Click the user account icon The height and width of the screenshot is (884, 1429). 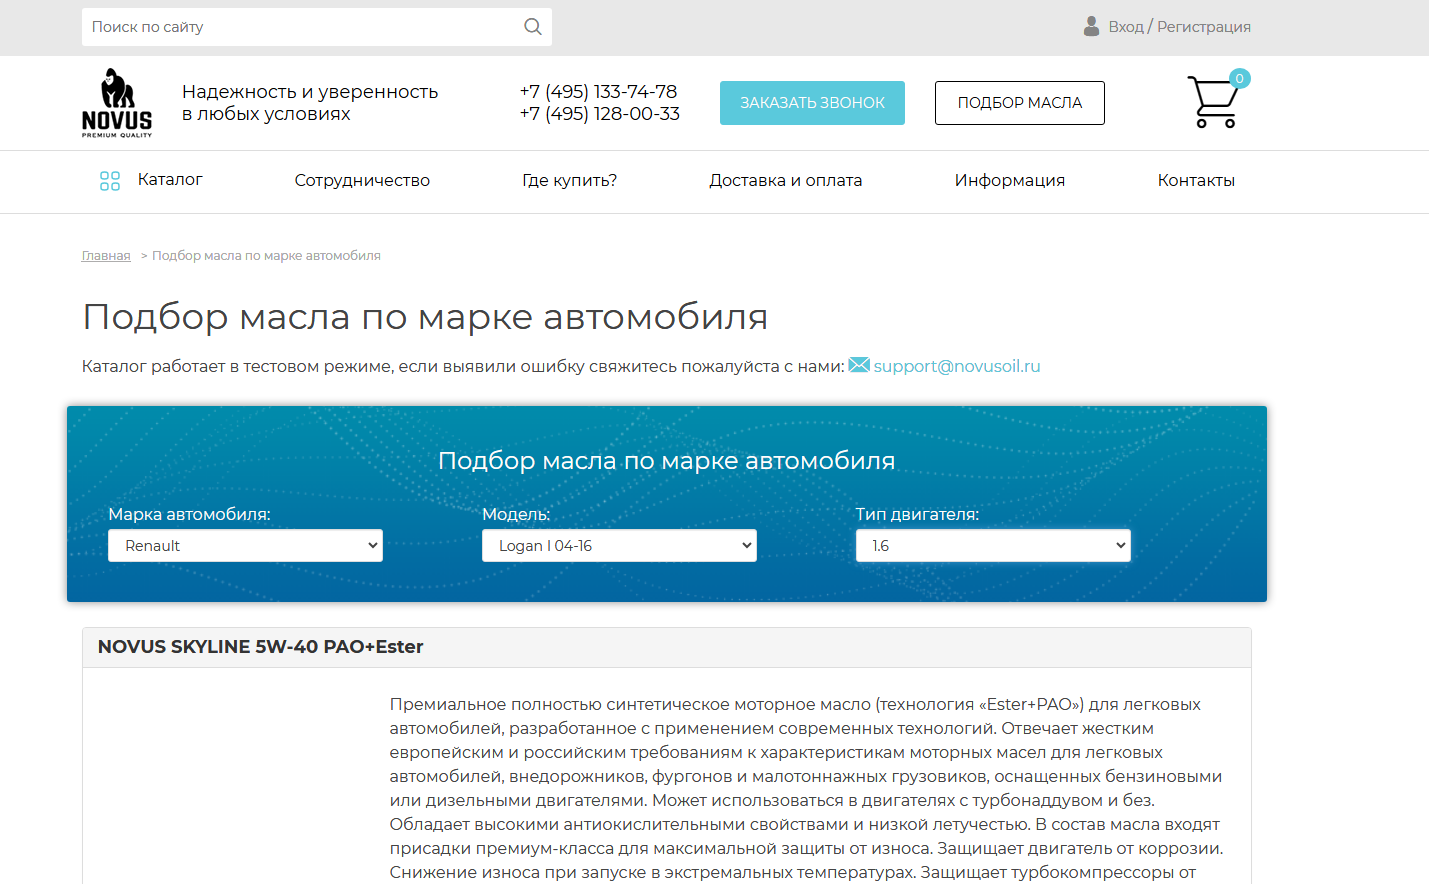(1091, 26)
